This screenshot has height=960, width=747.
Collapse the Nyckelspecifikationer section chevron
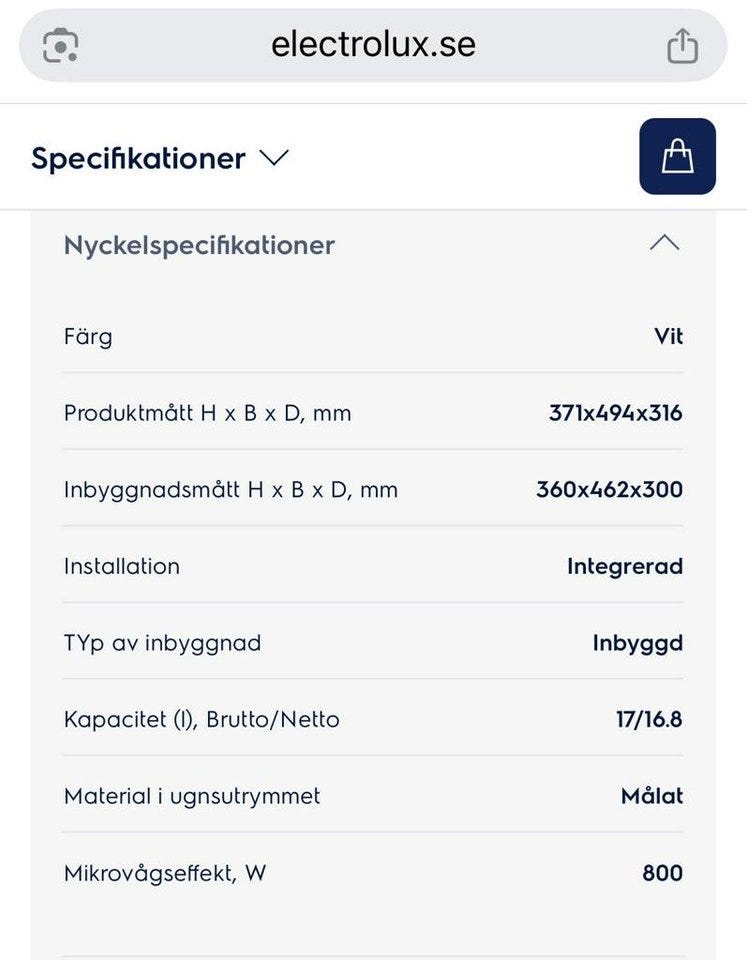664,244
